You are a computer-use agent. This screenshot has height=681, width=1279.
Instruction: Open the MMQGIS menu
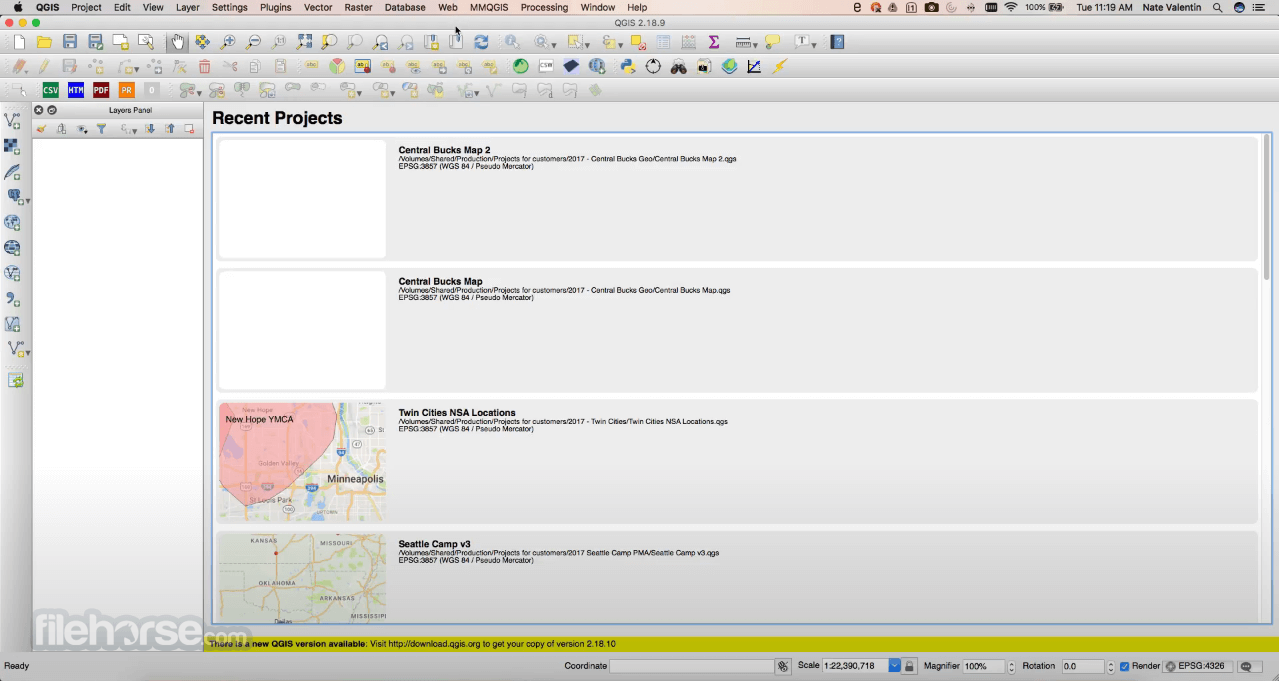[x=489, y=7]
